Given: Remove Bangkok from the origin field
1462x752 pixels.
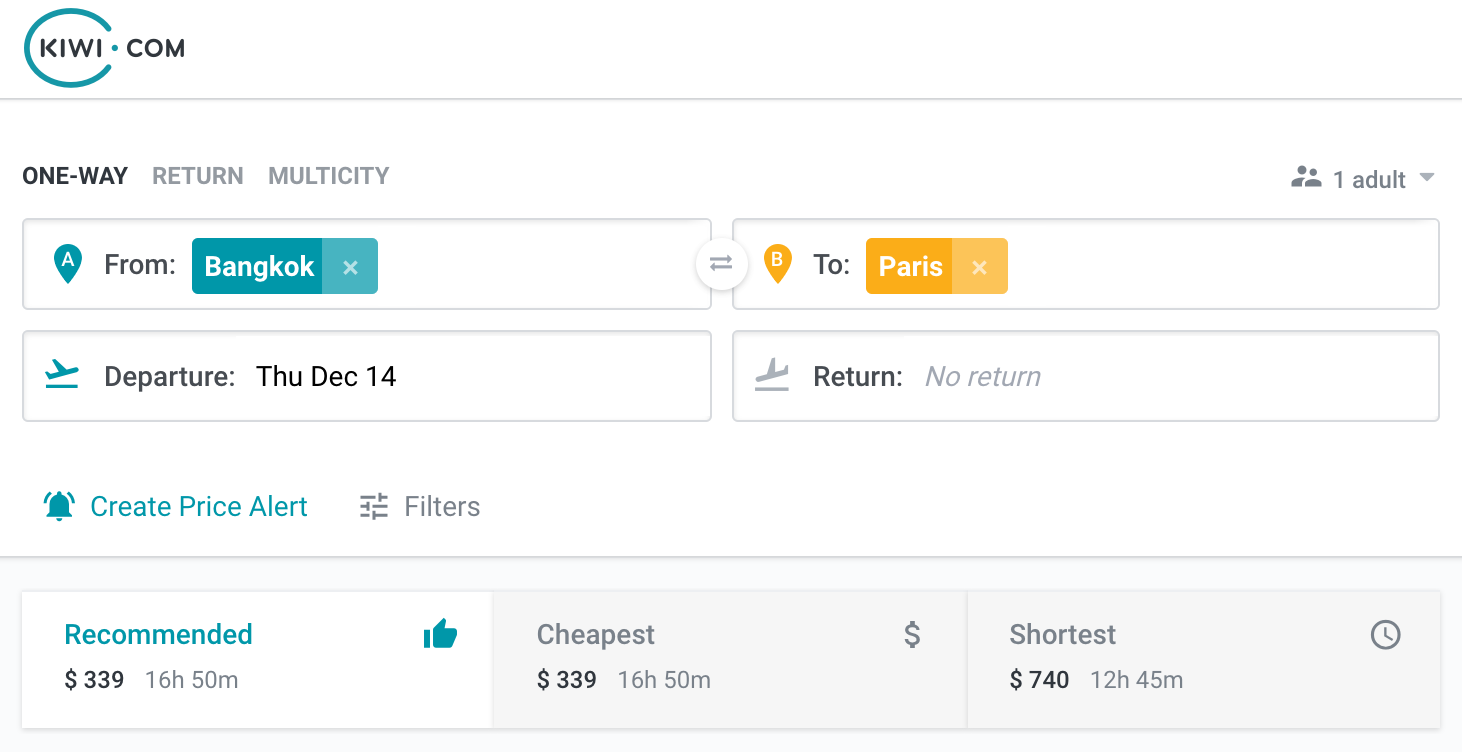Looking at the screenshot, I should (350, 267).
